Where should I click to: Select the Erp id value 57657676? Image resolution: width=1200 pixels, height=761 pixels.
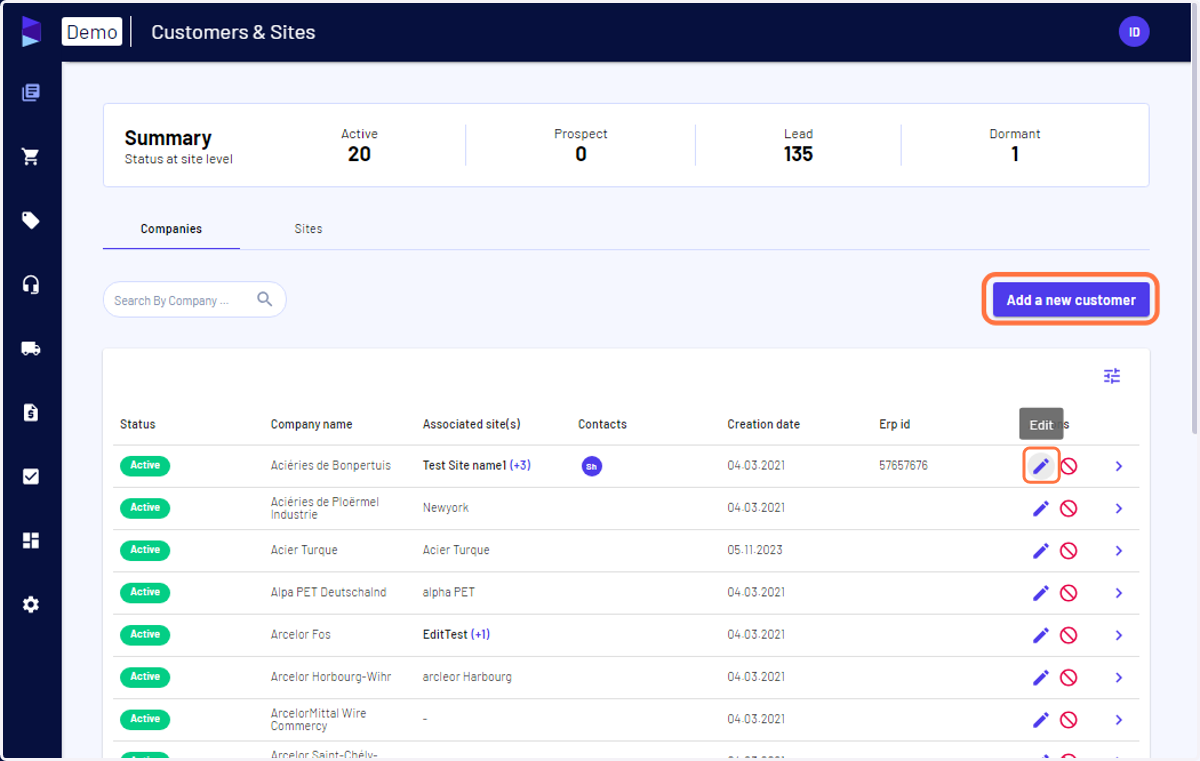click(903, 466)
